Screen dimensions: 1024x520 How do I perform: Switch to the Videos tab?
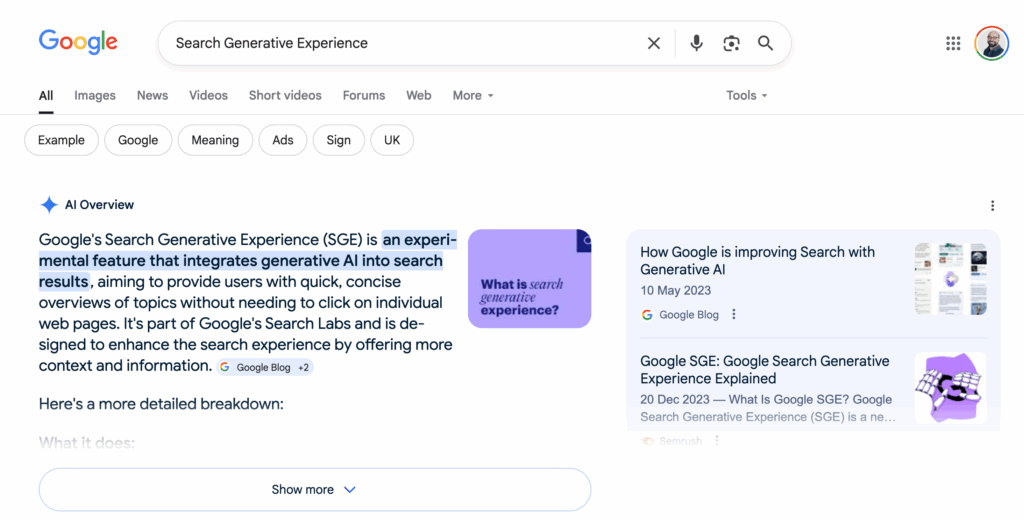tap(208, 95)
